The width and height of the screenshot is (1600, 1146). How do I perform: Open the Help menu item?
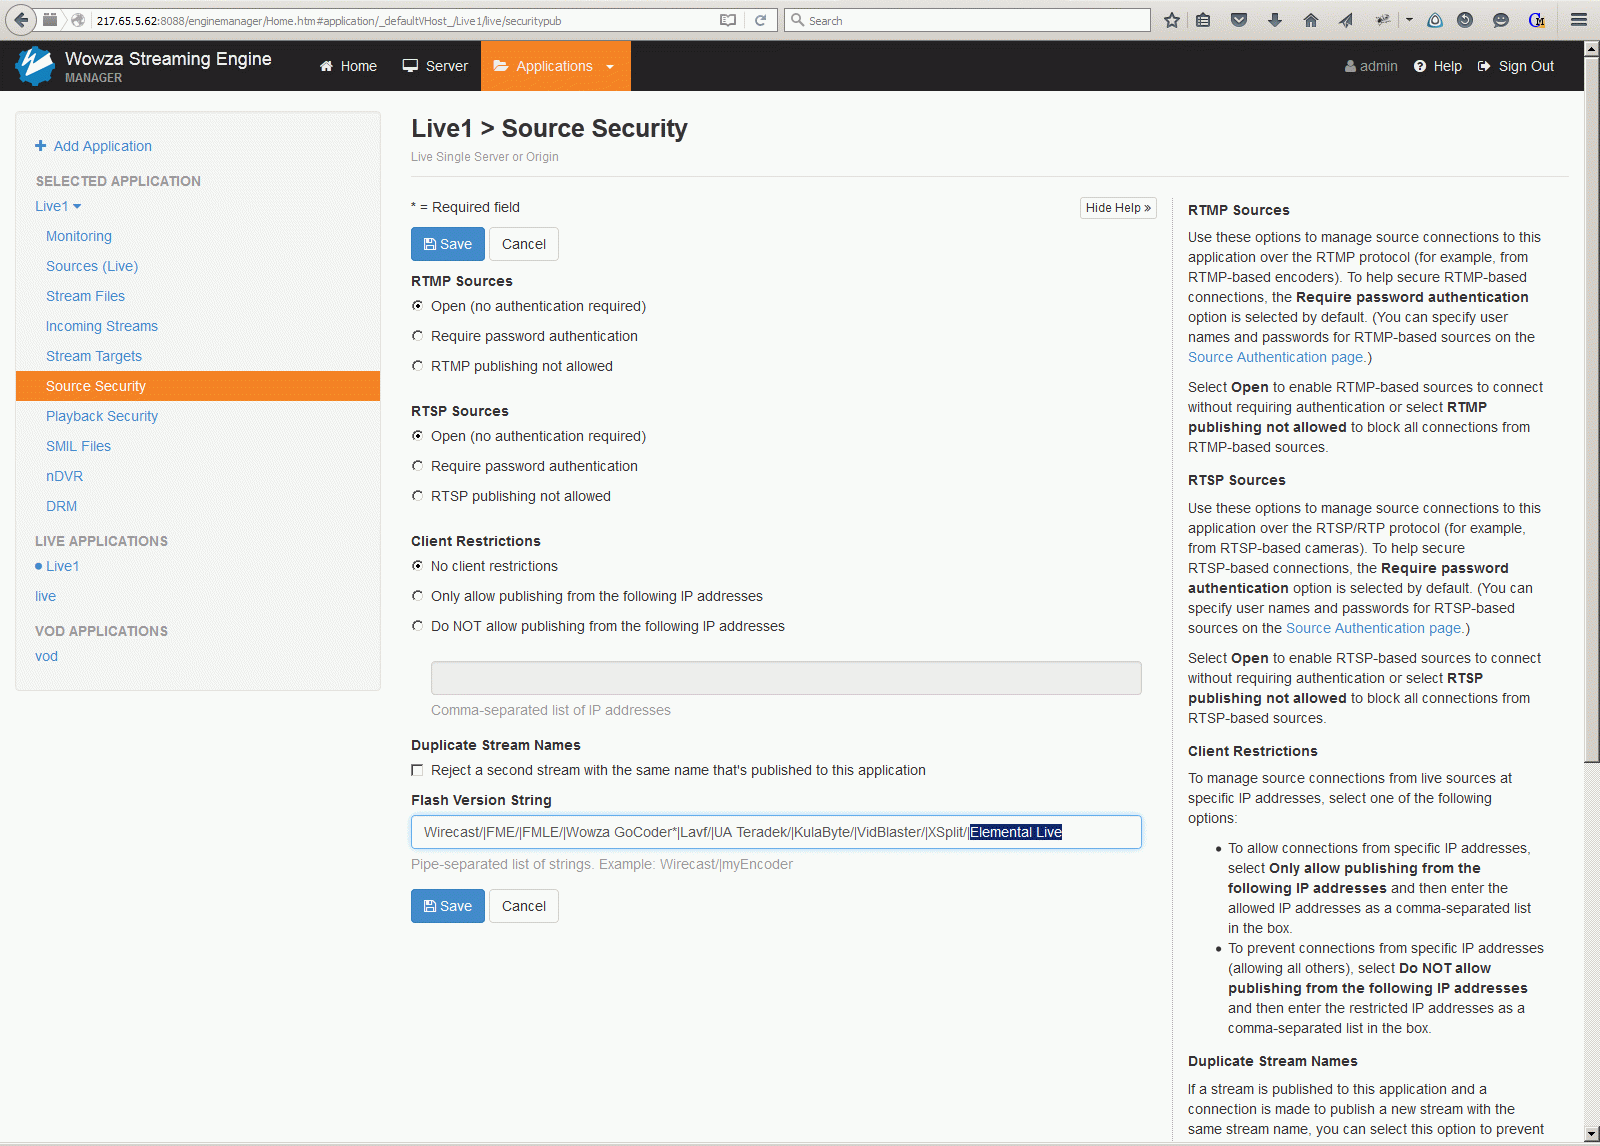pos(1438,66)
